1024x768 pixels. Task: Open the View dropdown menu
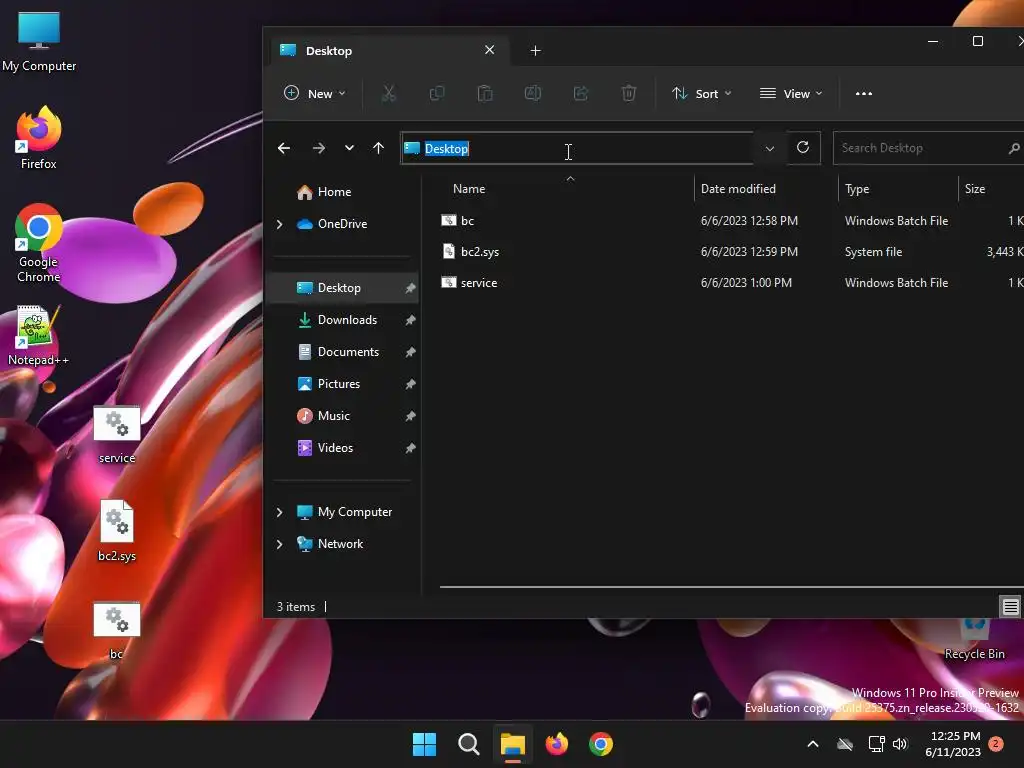791,93
